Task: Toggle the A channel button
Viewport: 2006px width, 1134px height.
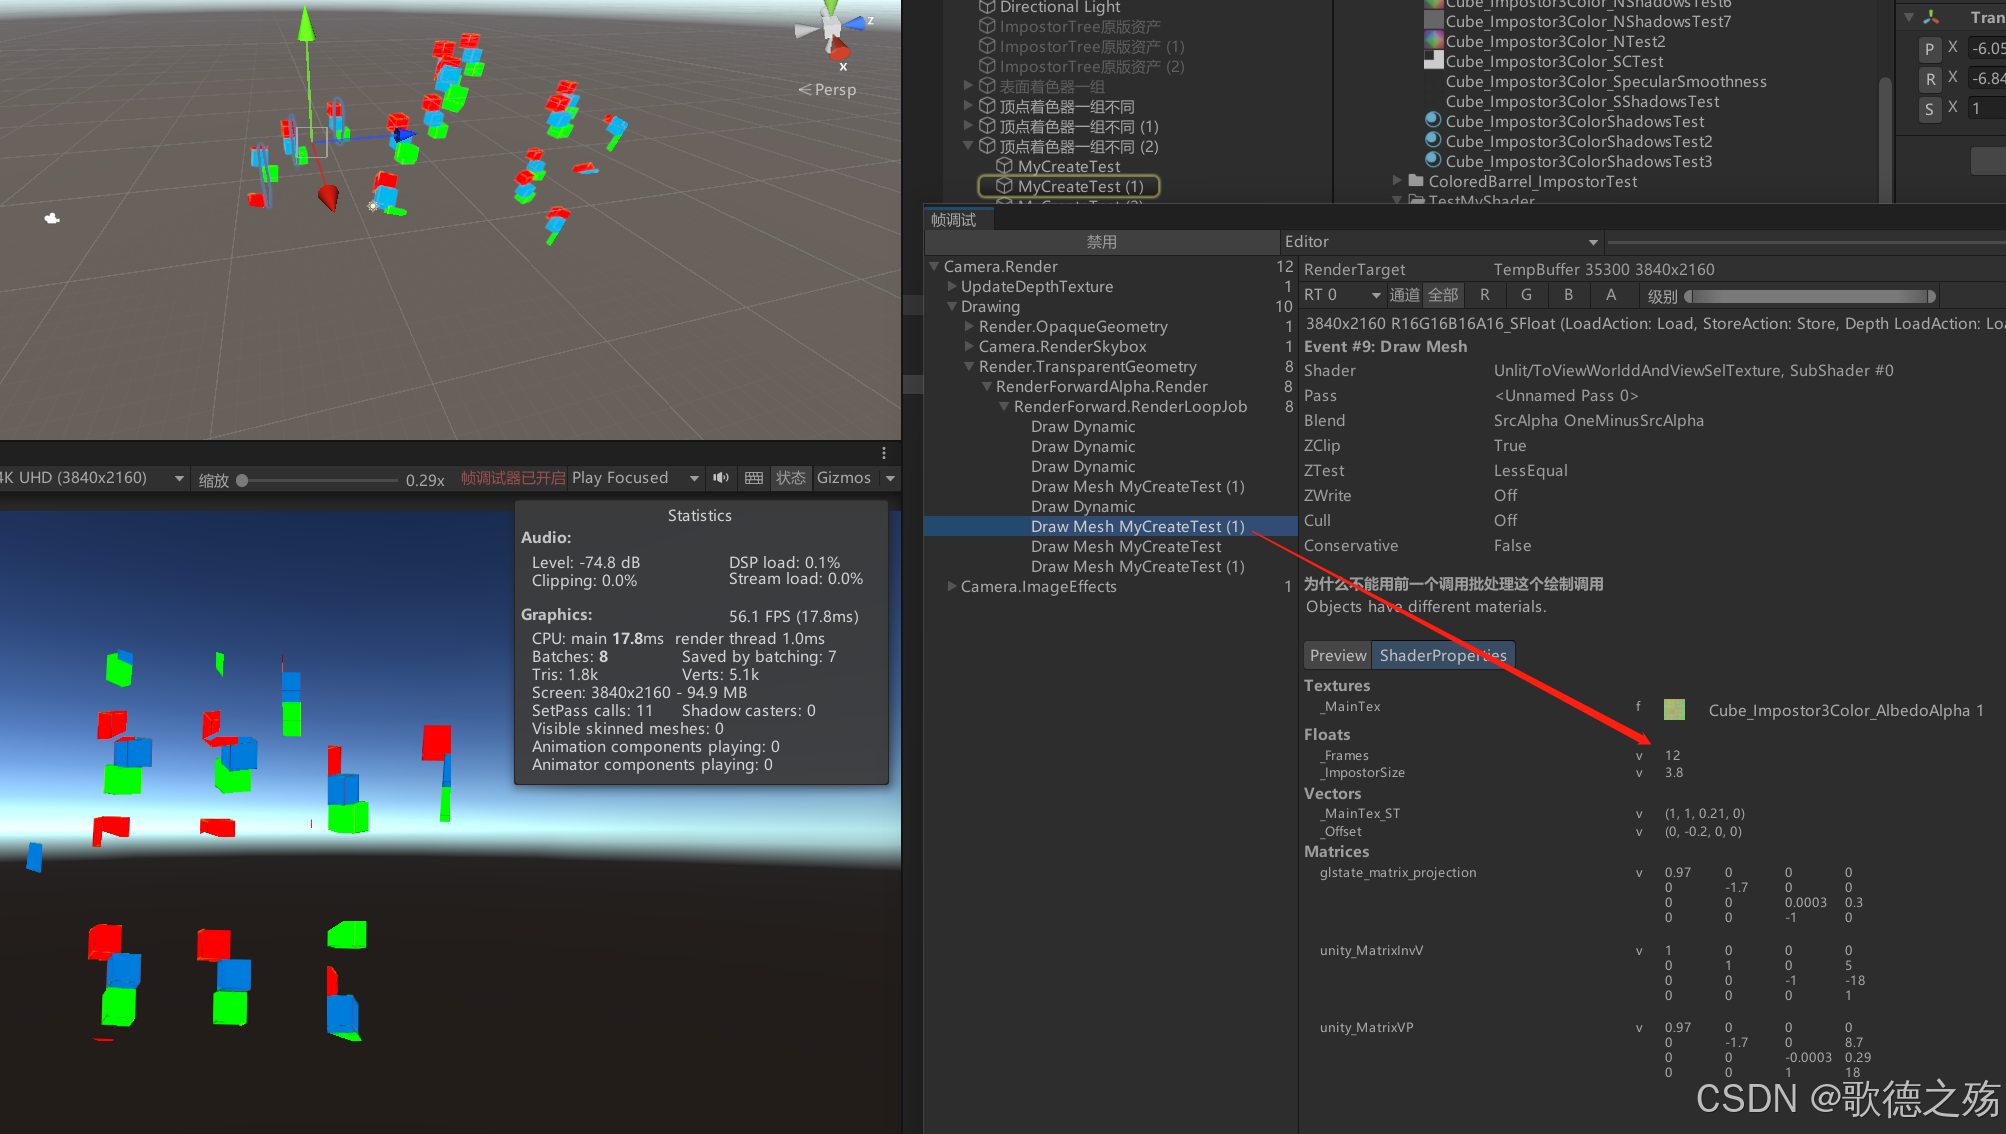Action: pos(1611,295)
